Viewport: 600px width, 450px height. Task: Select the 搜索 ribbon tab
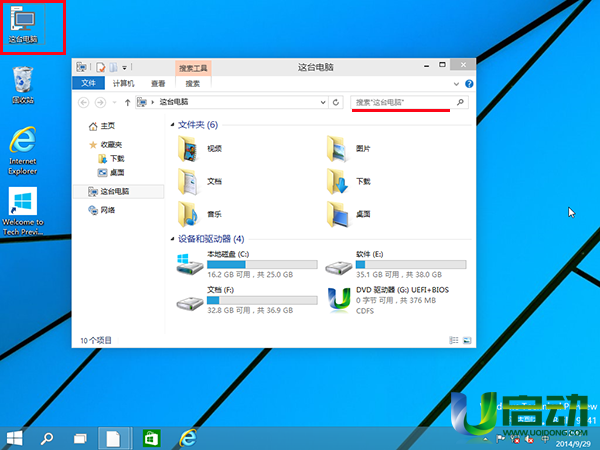pyautogui.click(x=192, y=83)
